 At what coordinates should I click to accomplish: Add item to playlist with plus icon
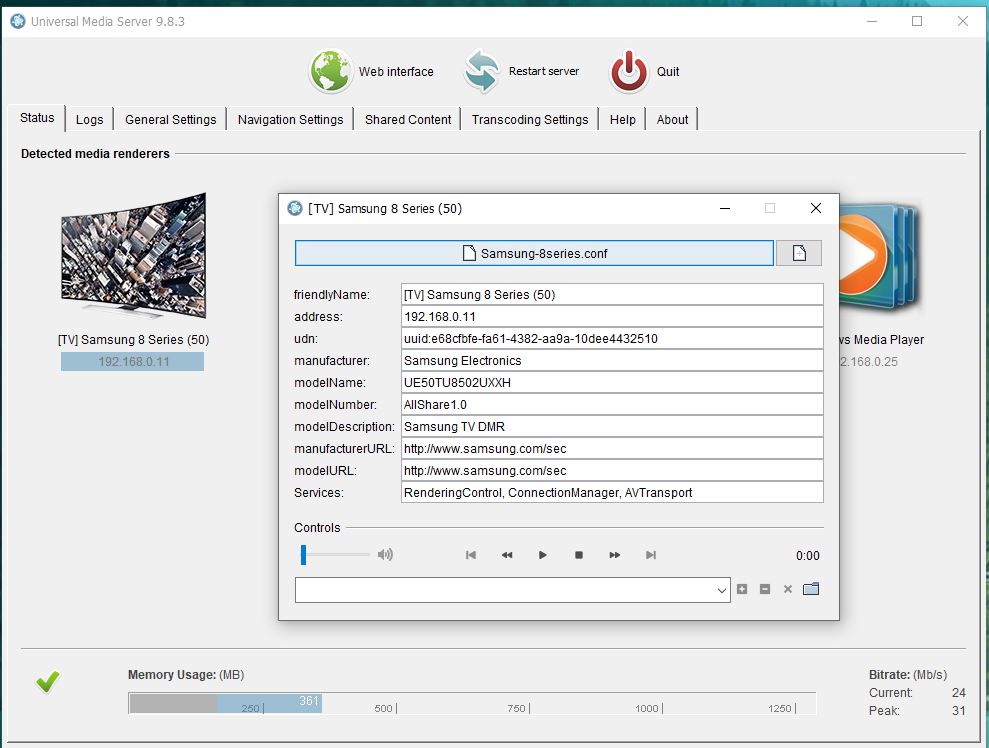[742, 589]
